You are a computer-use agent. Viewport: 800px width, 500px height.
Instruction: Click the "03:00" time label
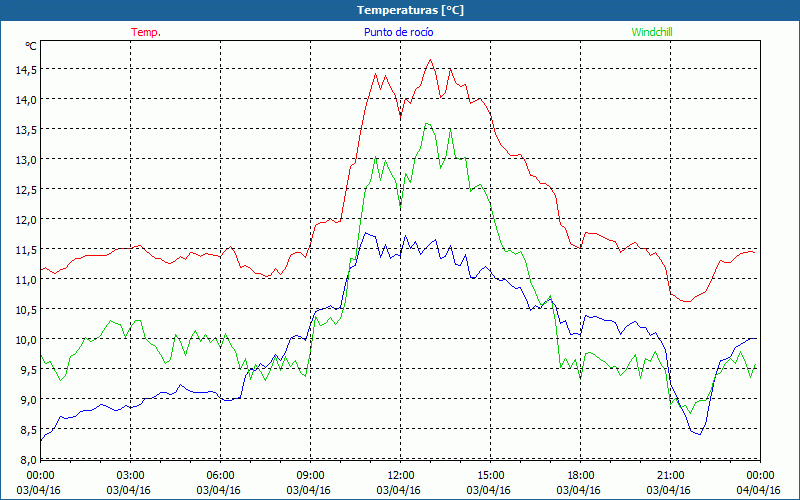(x=131, y=476)
